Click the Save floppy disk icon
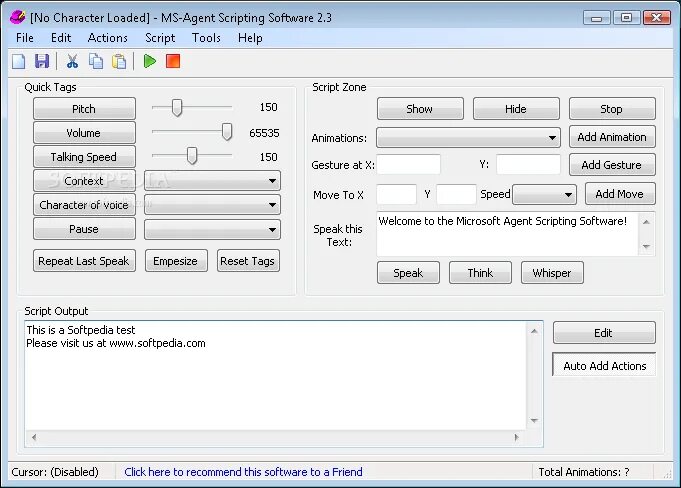The width and height of the screenshot is (681, 488). pyautogui.click(x=42, y=62)
